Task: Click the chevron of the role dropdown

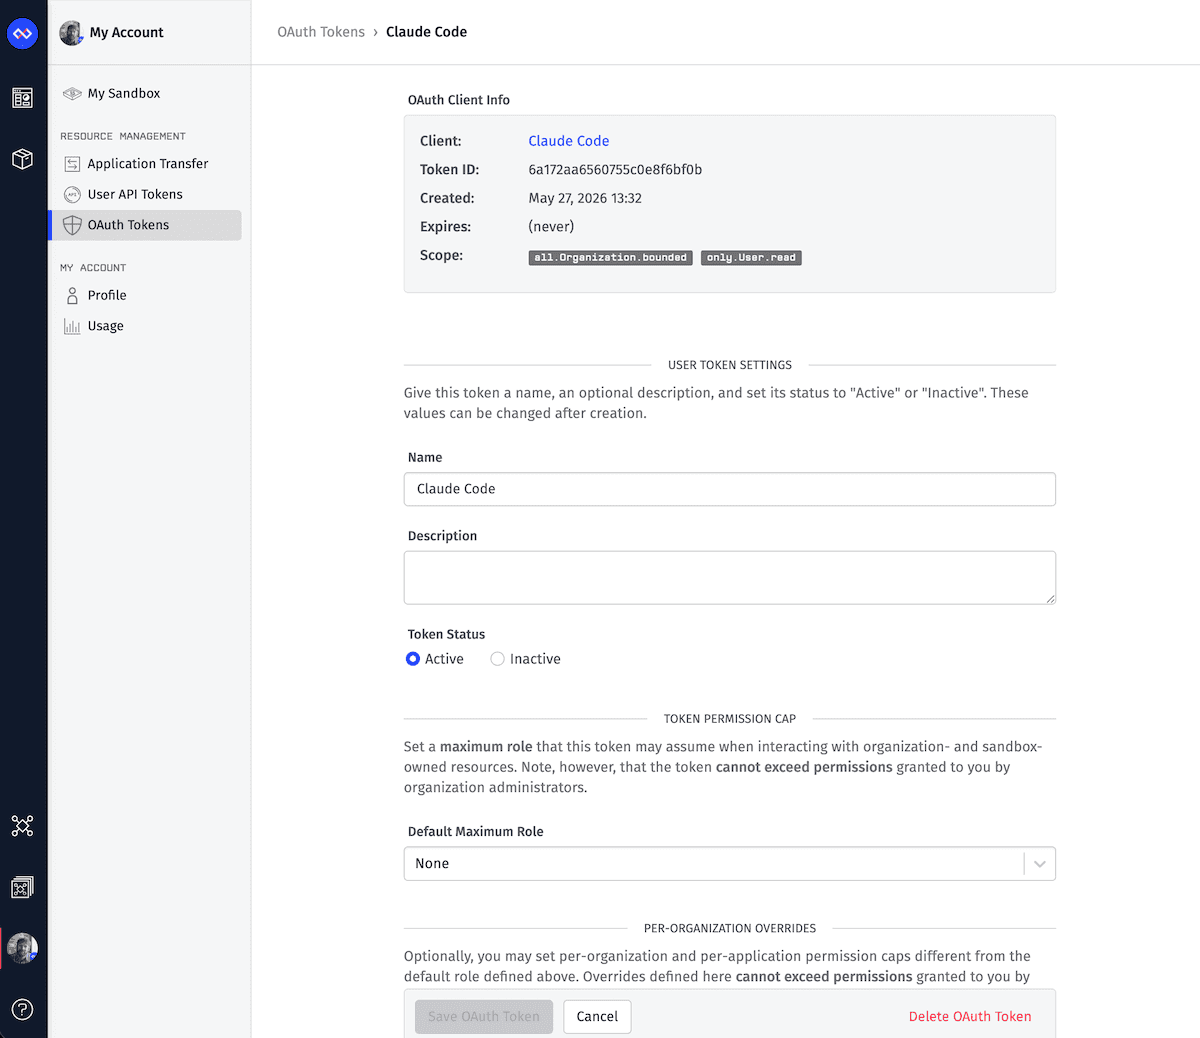Action: [1040, 864]
